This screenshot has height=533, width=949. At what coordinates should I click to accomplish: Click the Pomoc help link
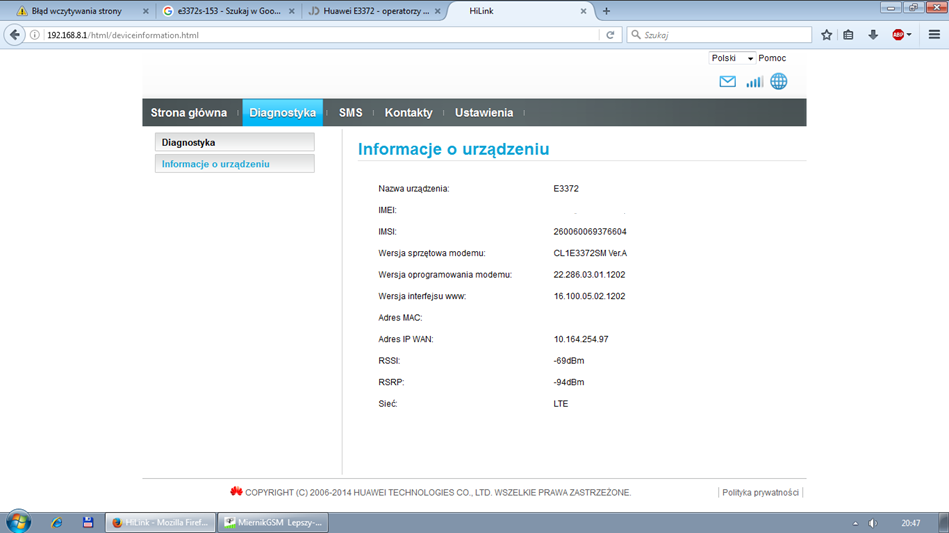pyautogui.click(x=772, y=58)
